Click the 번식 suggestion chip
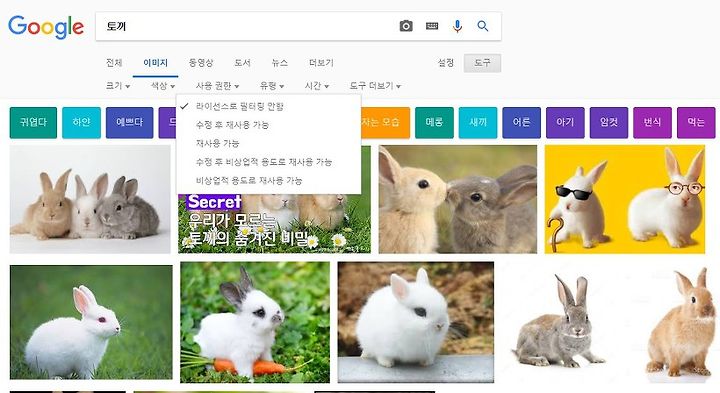This screenshot has width=720, height=393. [x=652, y=123]
